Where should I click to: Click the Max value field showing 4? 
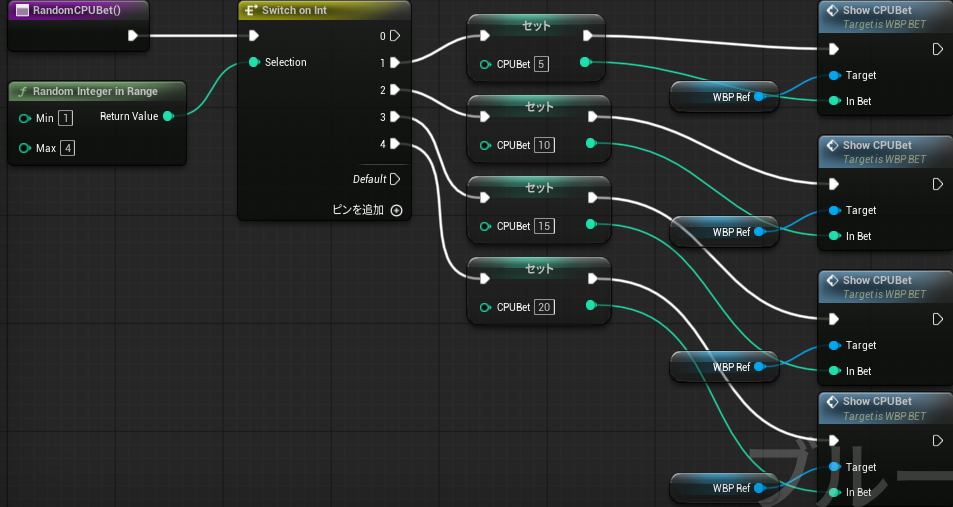pyautogui.click(x=67, y=148)
